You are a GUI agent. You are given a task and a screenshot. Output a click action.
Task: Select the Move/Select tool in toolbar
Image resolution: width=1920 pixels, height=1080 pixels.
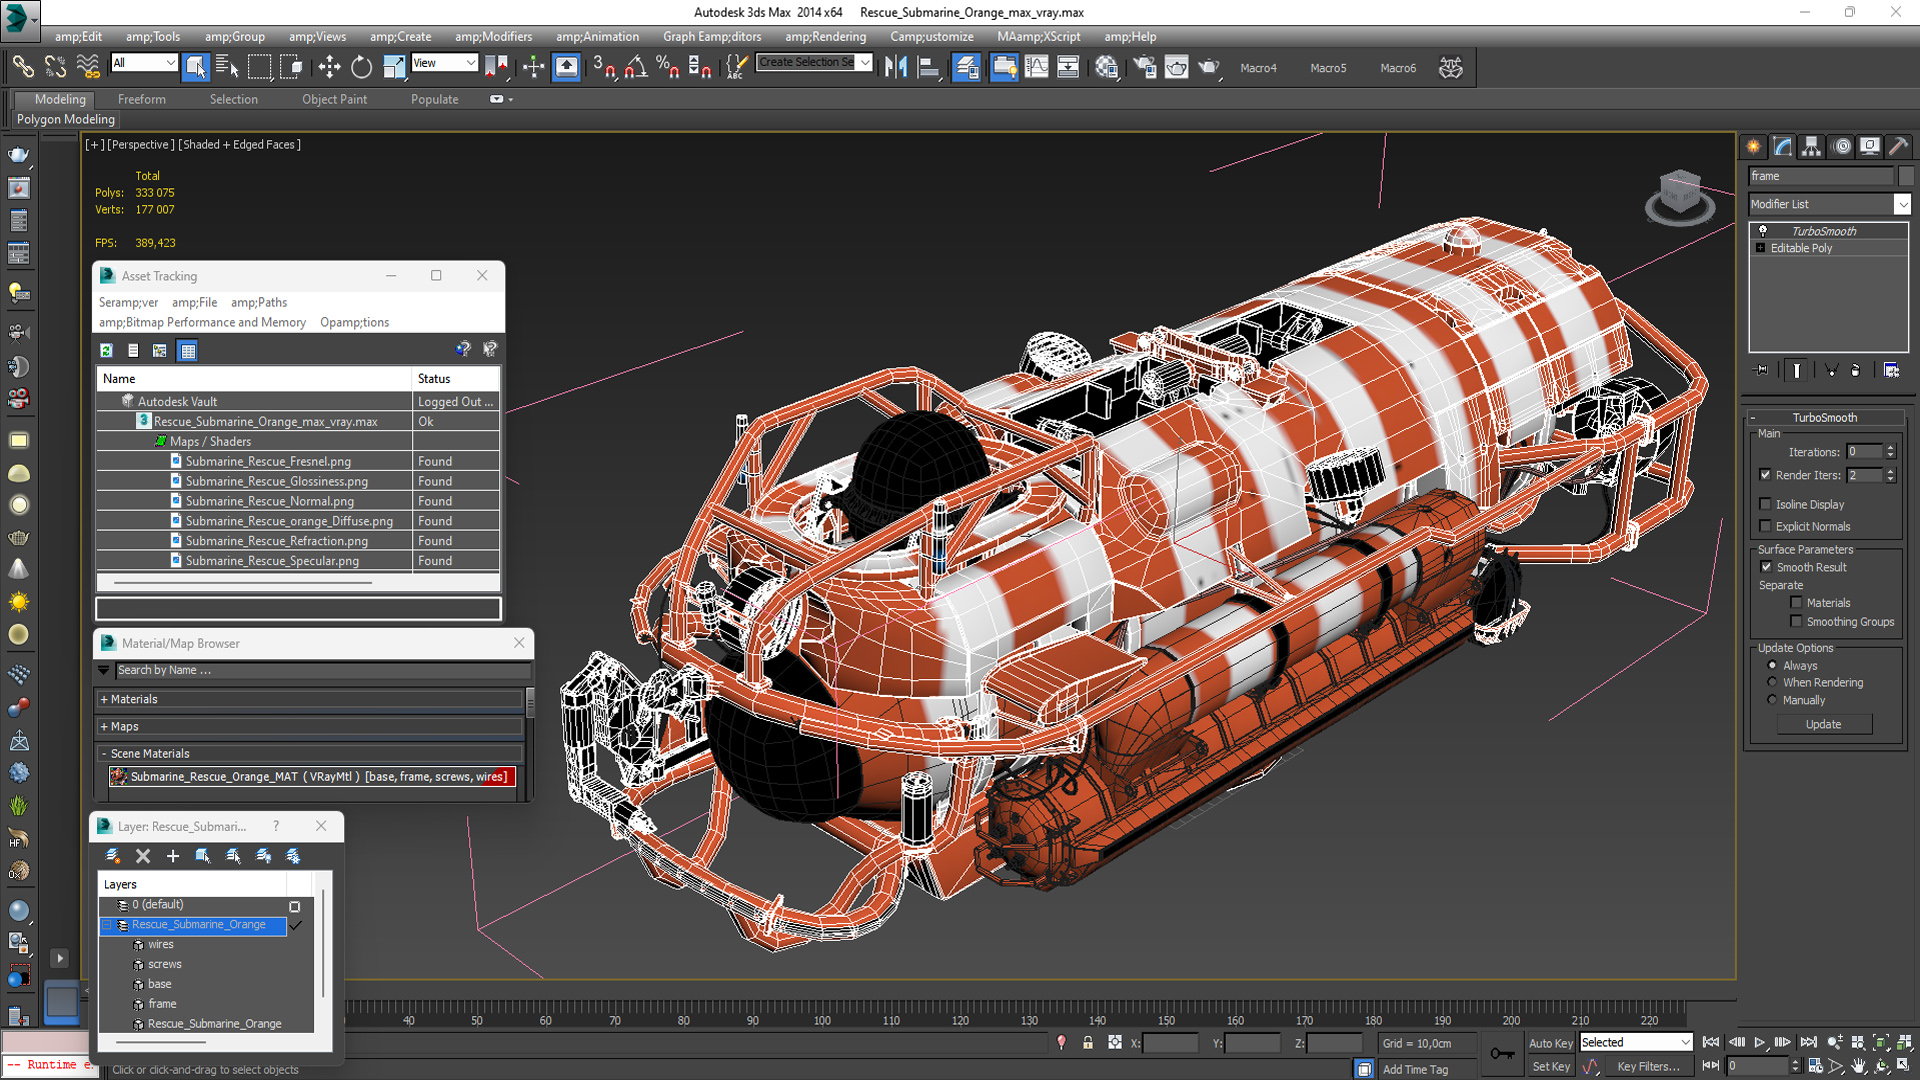327,66
